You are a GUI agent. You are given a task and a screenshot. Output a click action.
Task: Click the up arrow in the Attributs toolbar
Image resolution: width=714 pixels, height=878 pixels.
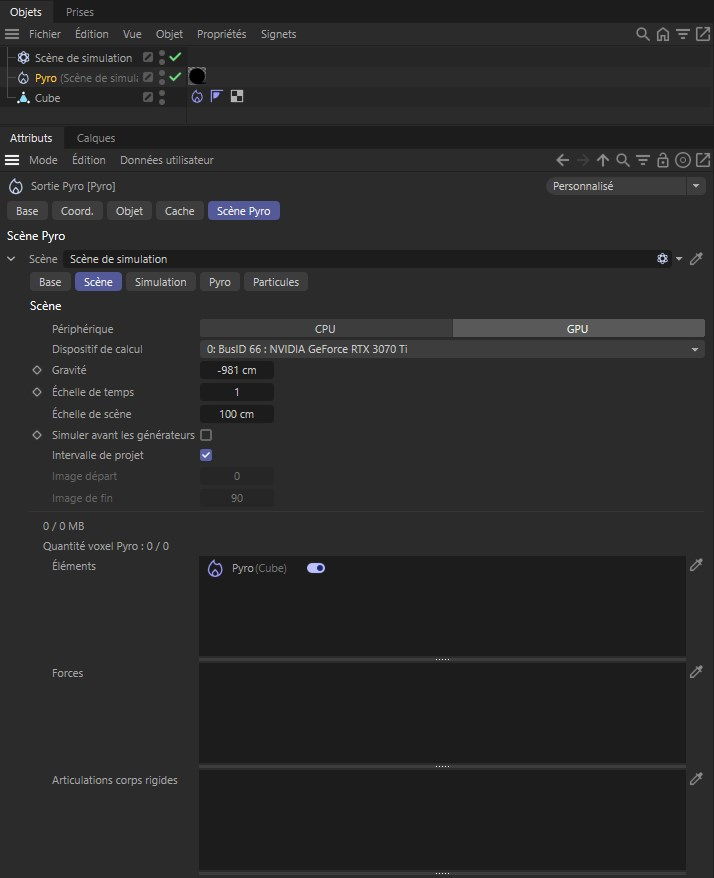pos(603,160)
